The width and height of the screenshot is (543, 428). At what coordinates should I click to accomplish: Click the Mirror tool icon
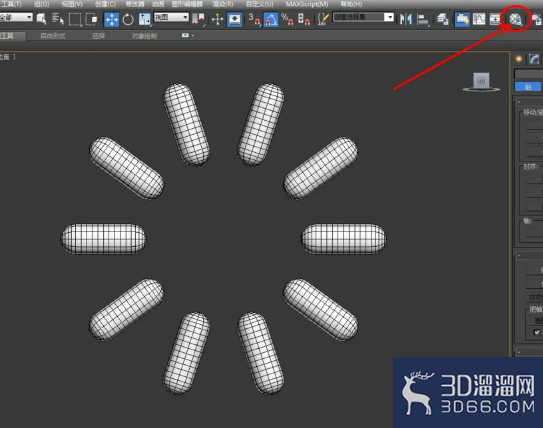(406, 19)
